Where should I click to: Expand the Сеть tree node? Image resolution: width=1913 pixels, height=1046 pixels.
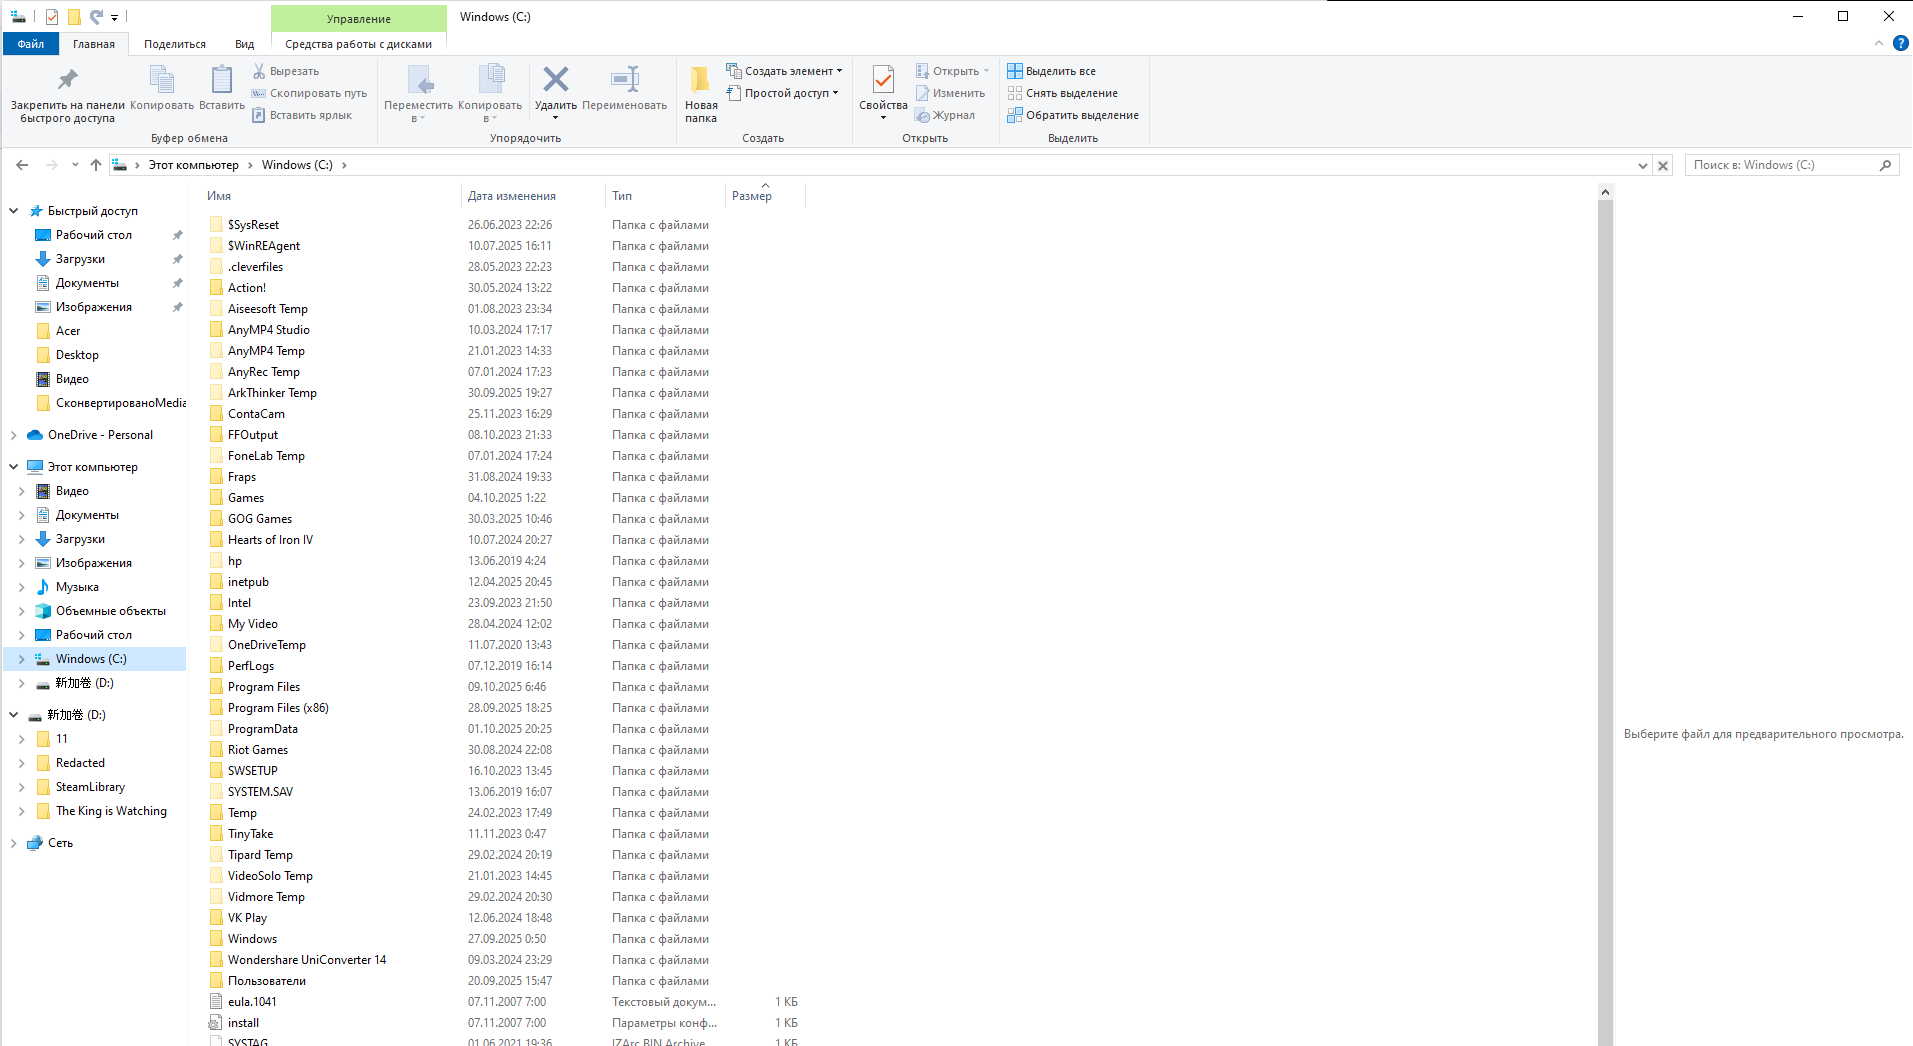point(14,843)
